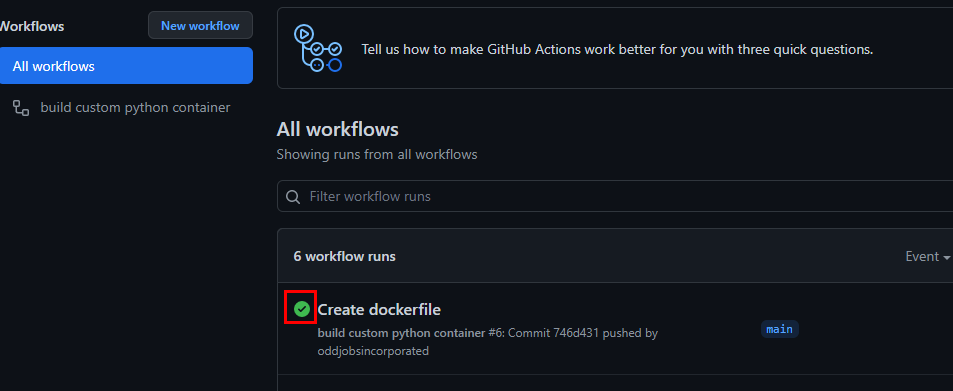Viewport: 953px width, 391px height.
Task: Click the Workflows sidebar heading
Action: pos(32,26)
